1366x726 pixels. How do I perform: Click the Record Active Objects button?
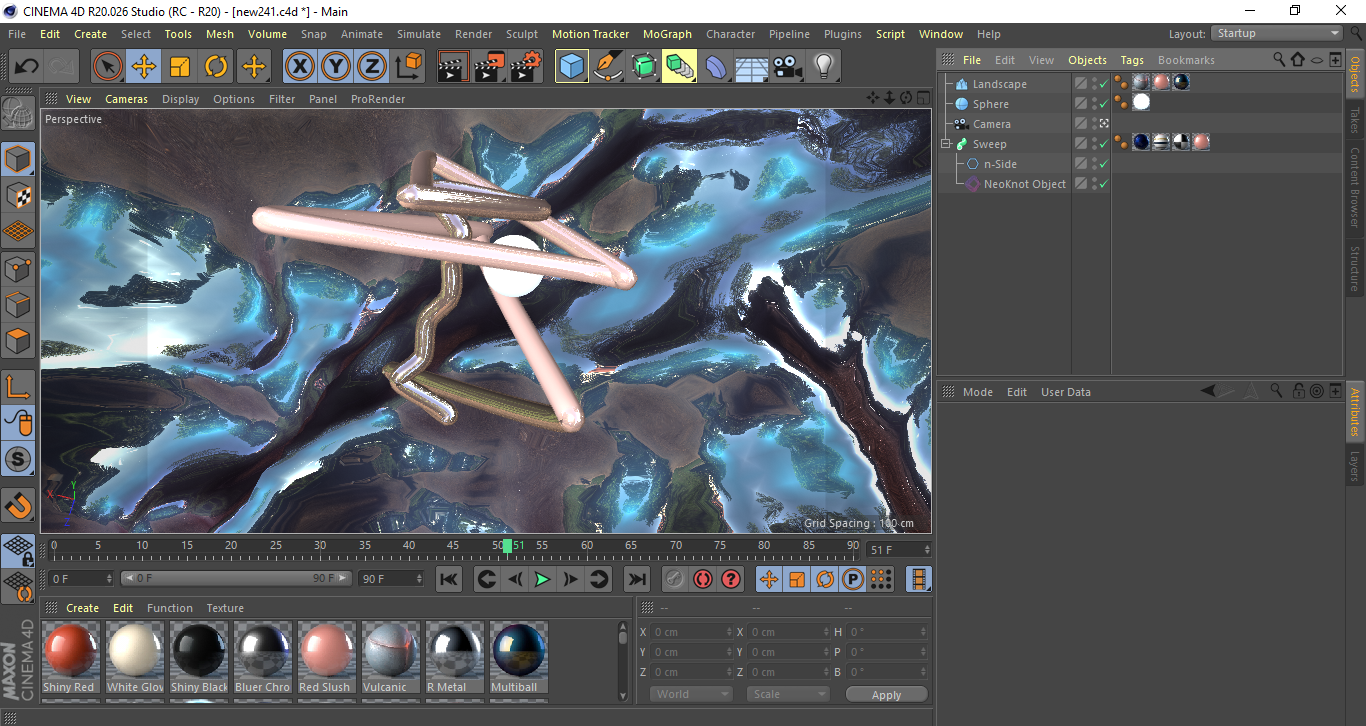(x=675, y=579)
